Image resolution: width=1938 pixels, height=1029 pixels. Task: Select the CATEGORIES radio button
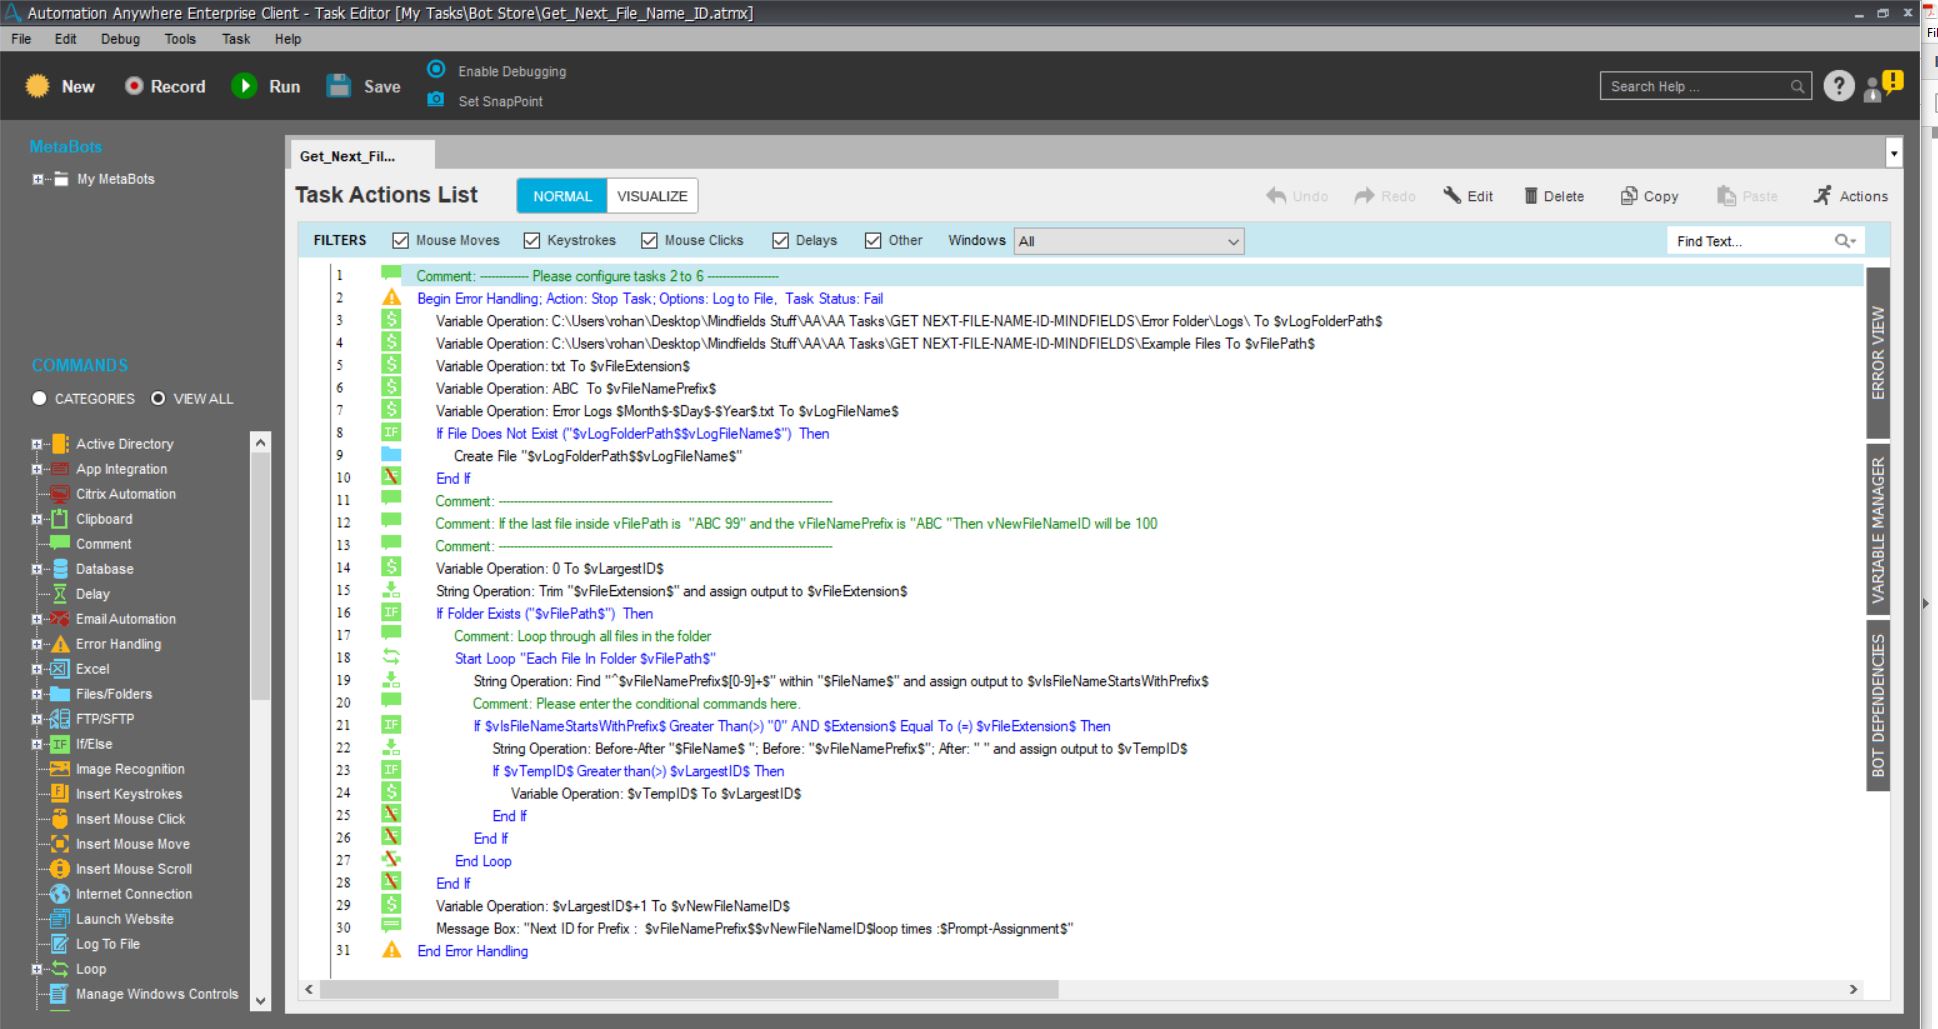point(39,398)
